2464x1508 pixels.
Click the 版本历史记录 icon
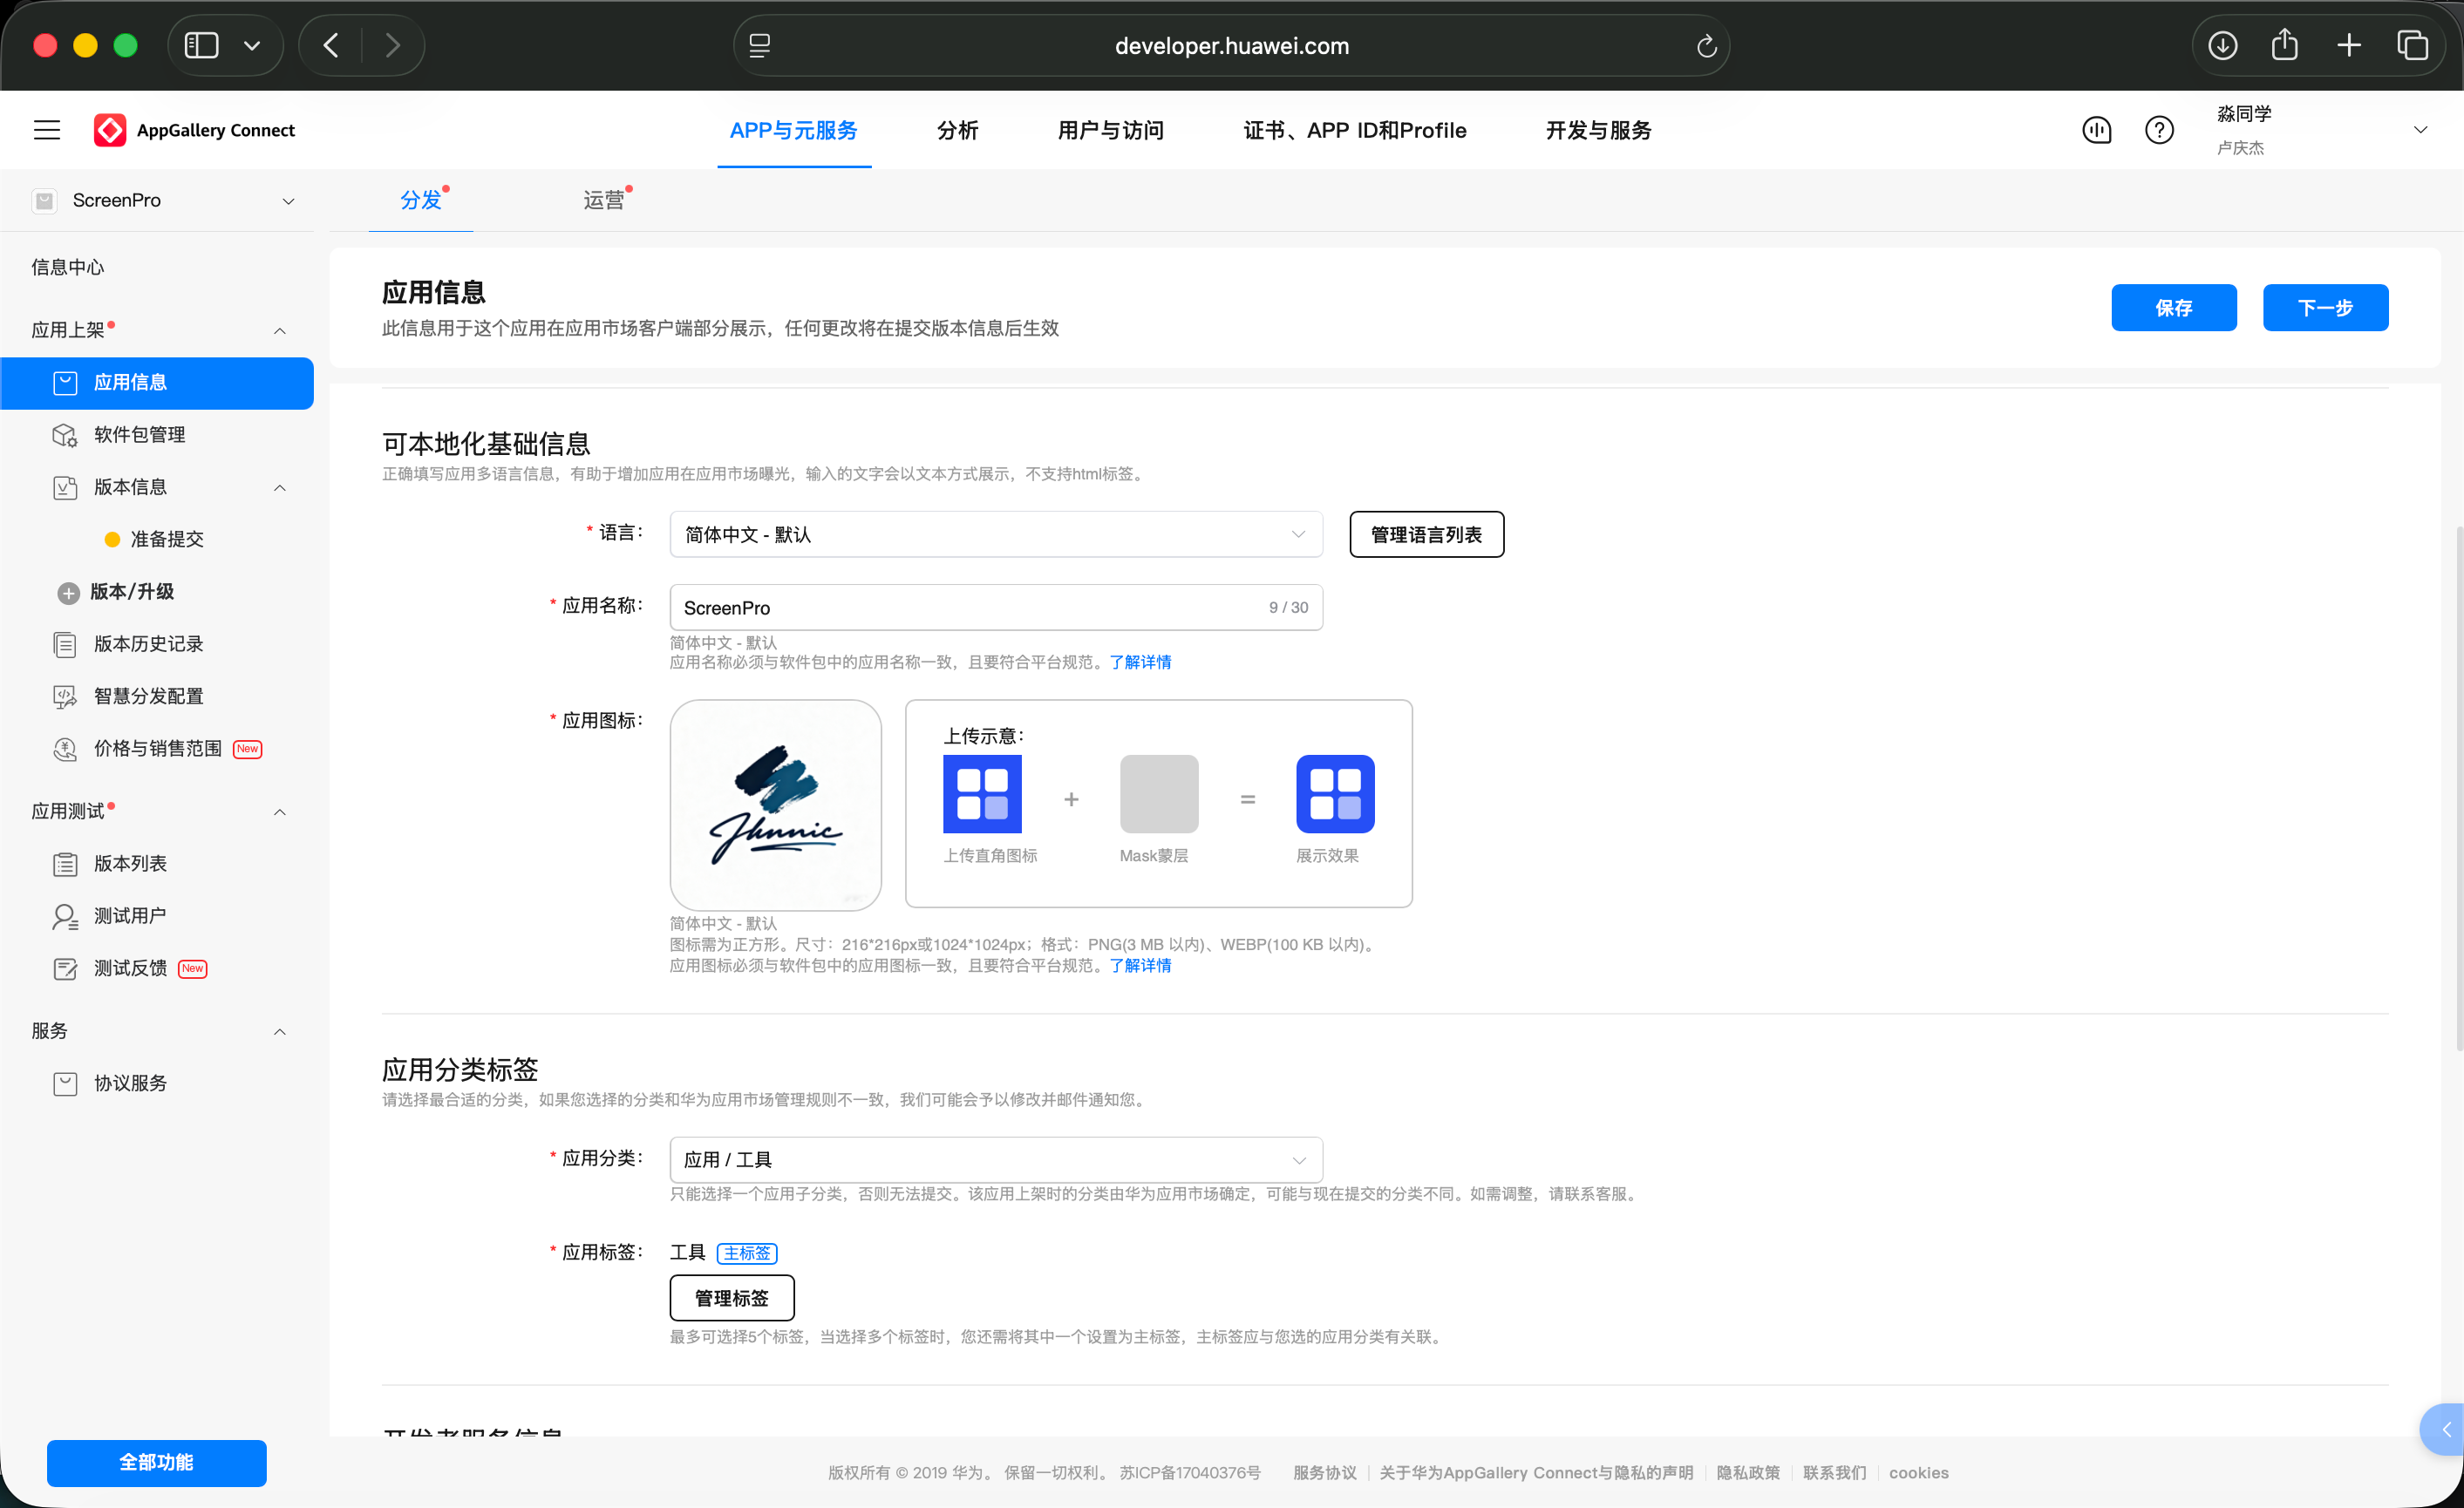pos(65,645)
